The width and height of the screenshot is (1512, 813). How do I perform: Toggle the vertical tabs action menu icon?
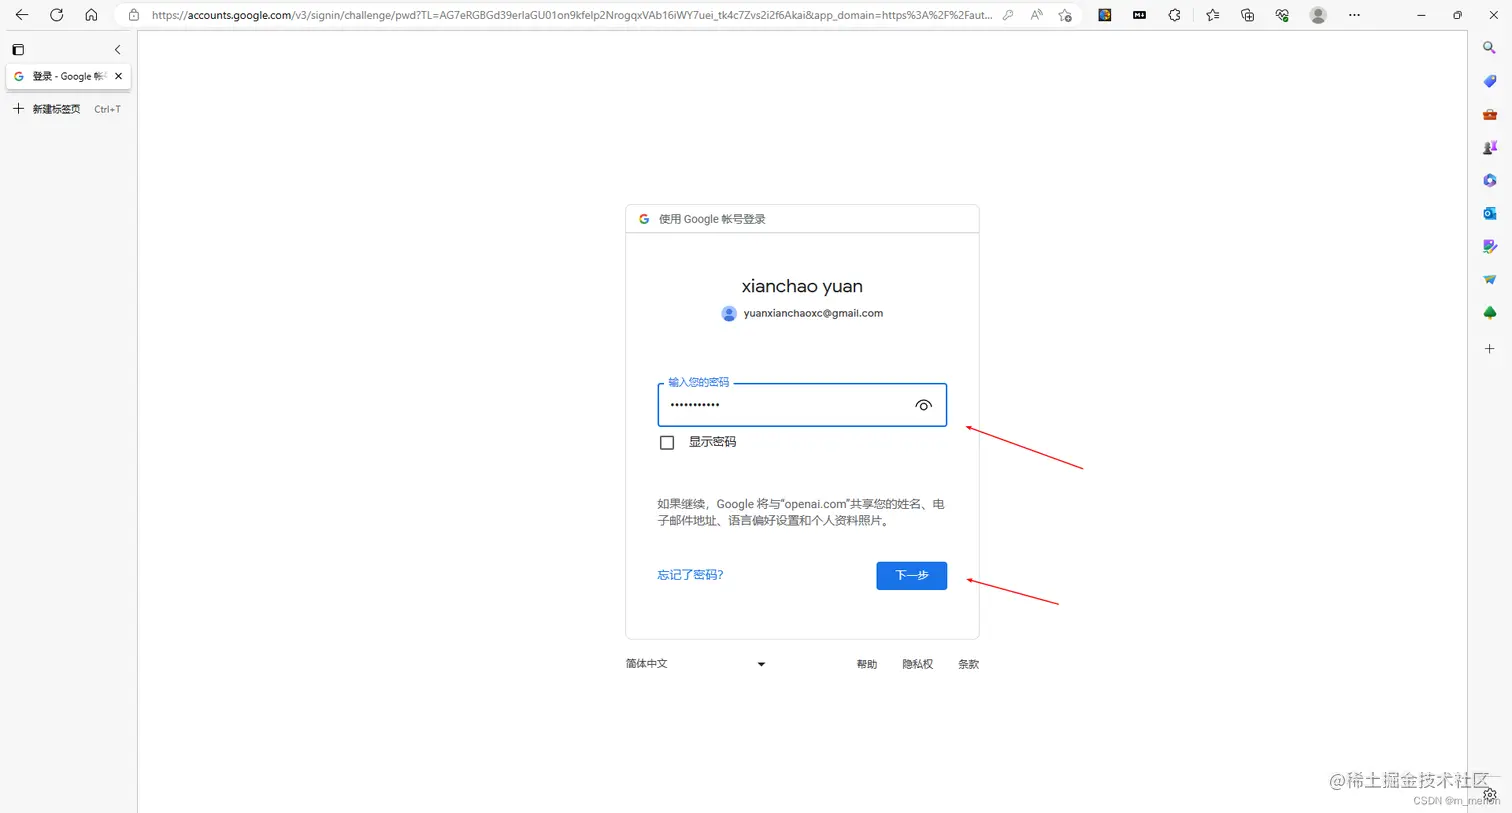18,49
